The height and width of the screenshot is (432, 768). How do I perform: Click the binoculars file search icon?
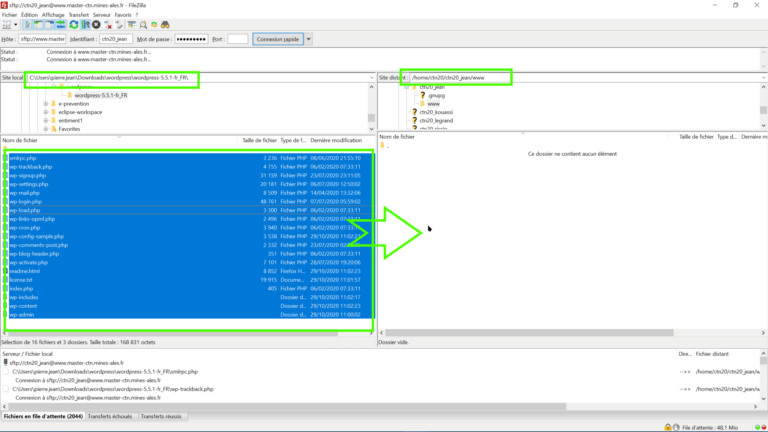click(166, 25)
